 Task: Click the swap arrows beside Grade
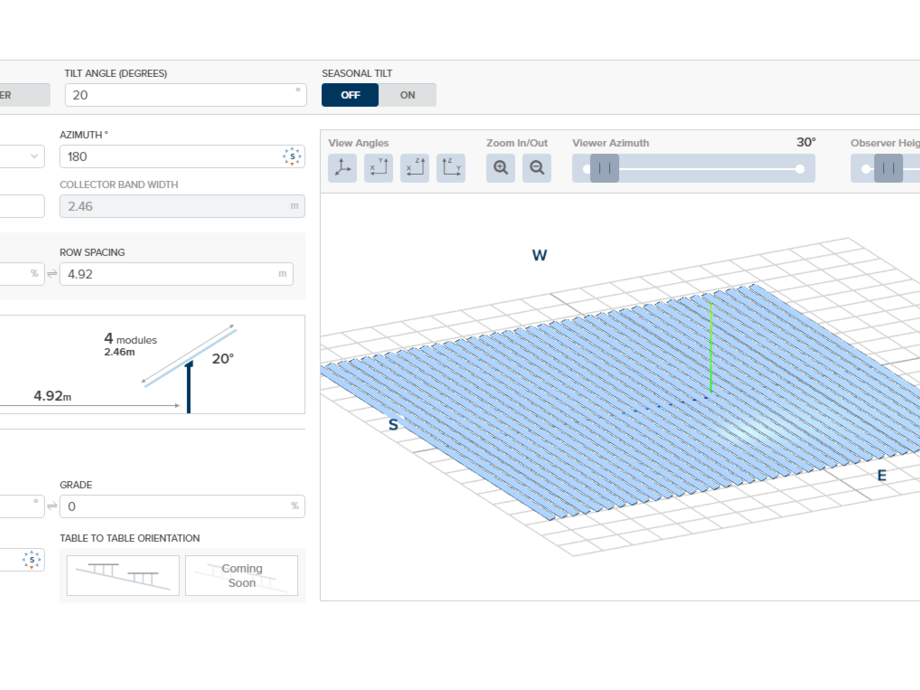[52, 506]
